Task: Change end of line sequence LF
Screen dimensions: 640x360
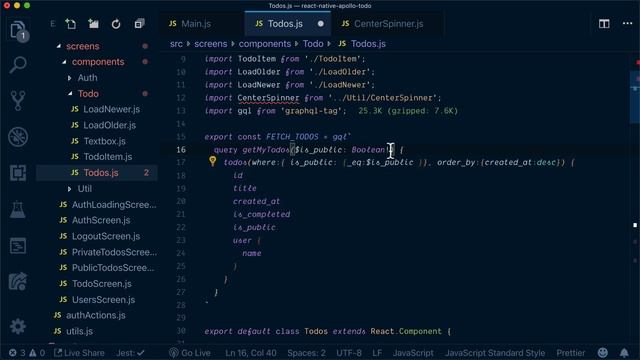Action: pyautogui.click(x=377, y=353)
